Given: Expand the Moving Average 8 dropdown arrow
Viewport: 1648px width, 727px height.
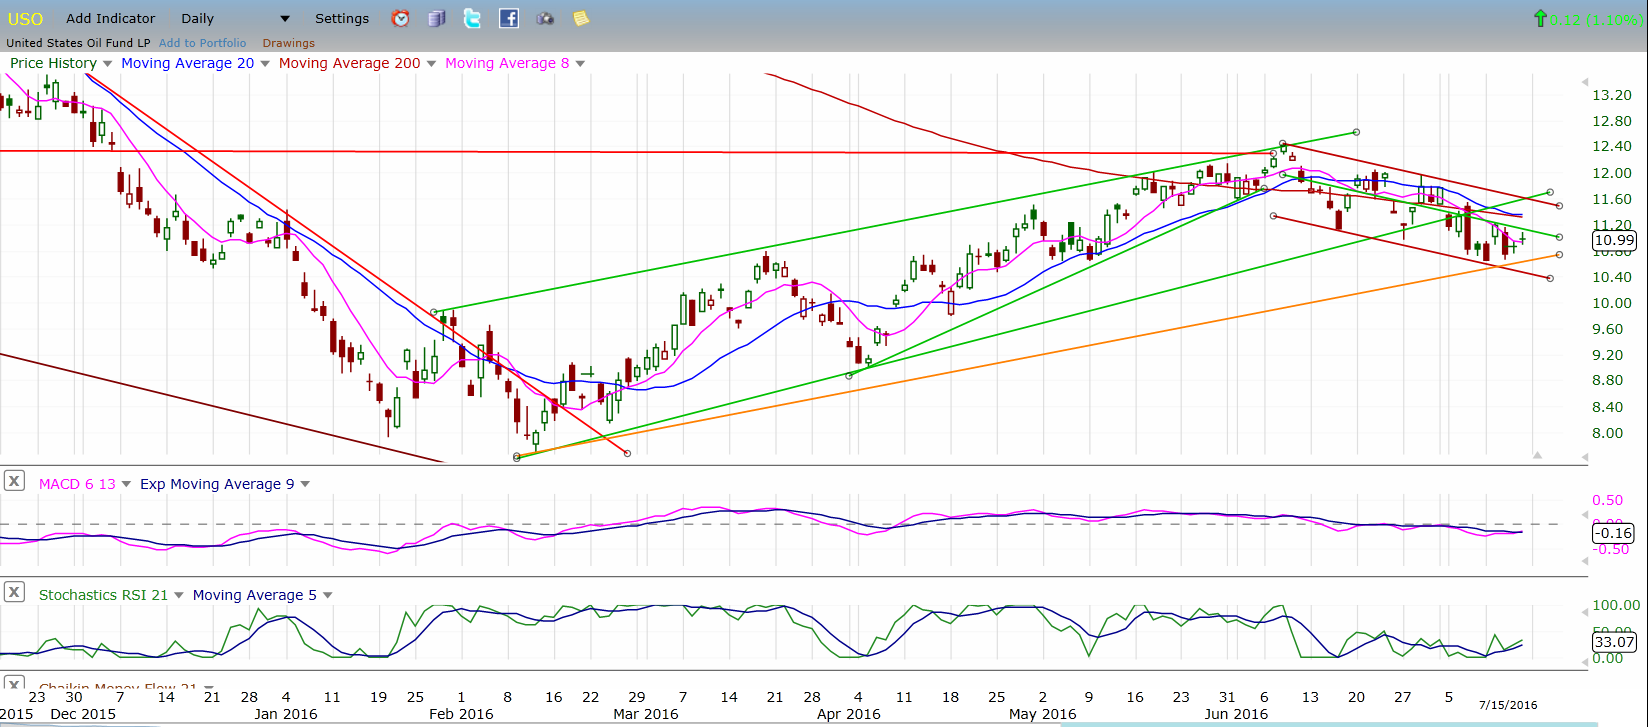Looking at the screenshot, I should click(x=580, y=64).
